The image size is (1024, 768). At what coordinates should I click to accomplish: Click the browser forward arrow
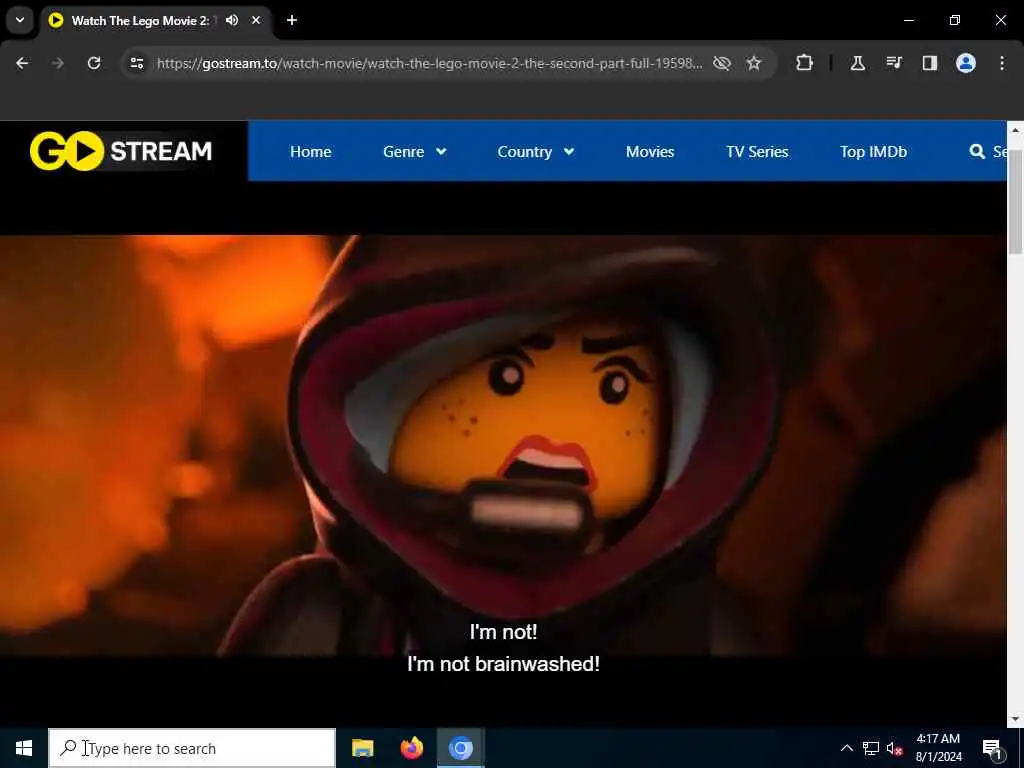pyautogui.click(x=58, y=63)
